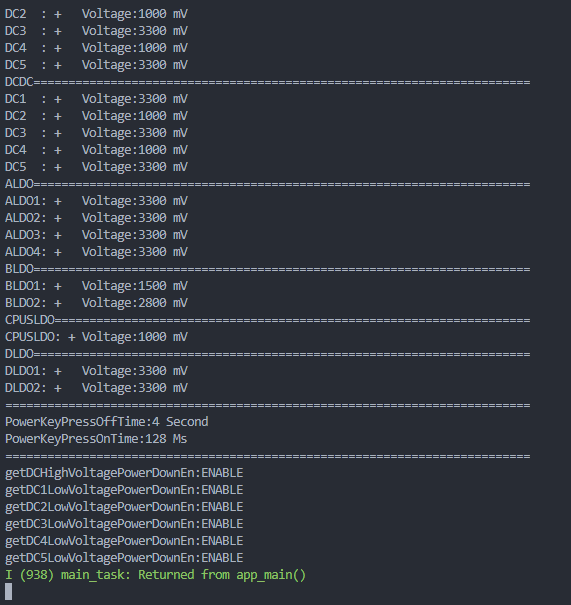
Task: Click the getDC5LowVoltagePowerDownEn:ENABLE line
Action: (124, 558)
